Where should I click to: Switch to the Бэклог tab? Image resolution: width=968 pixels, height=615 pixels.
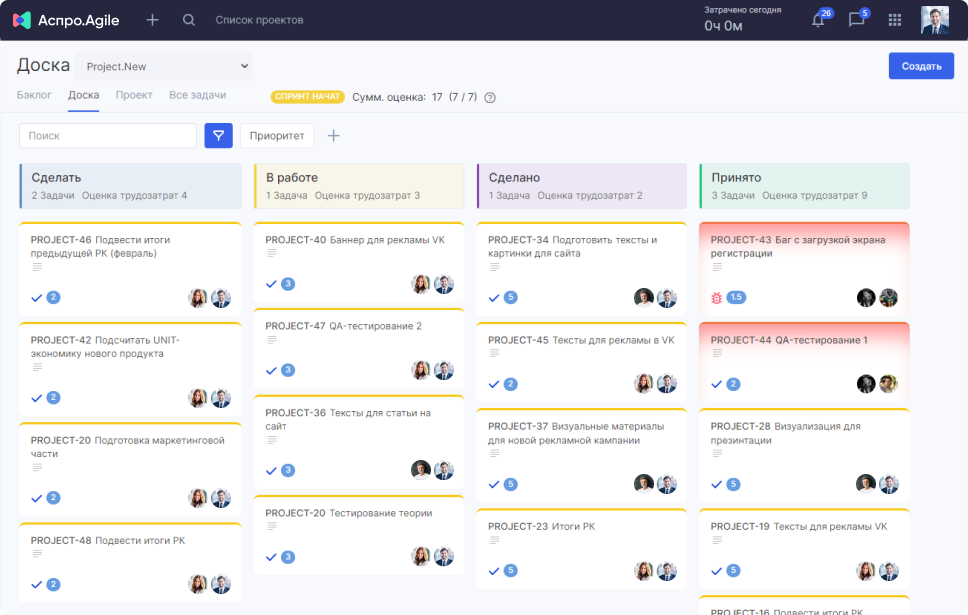[x=34, y=95]
